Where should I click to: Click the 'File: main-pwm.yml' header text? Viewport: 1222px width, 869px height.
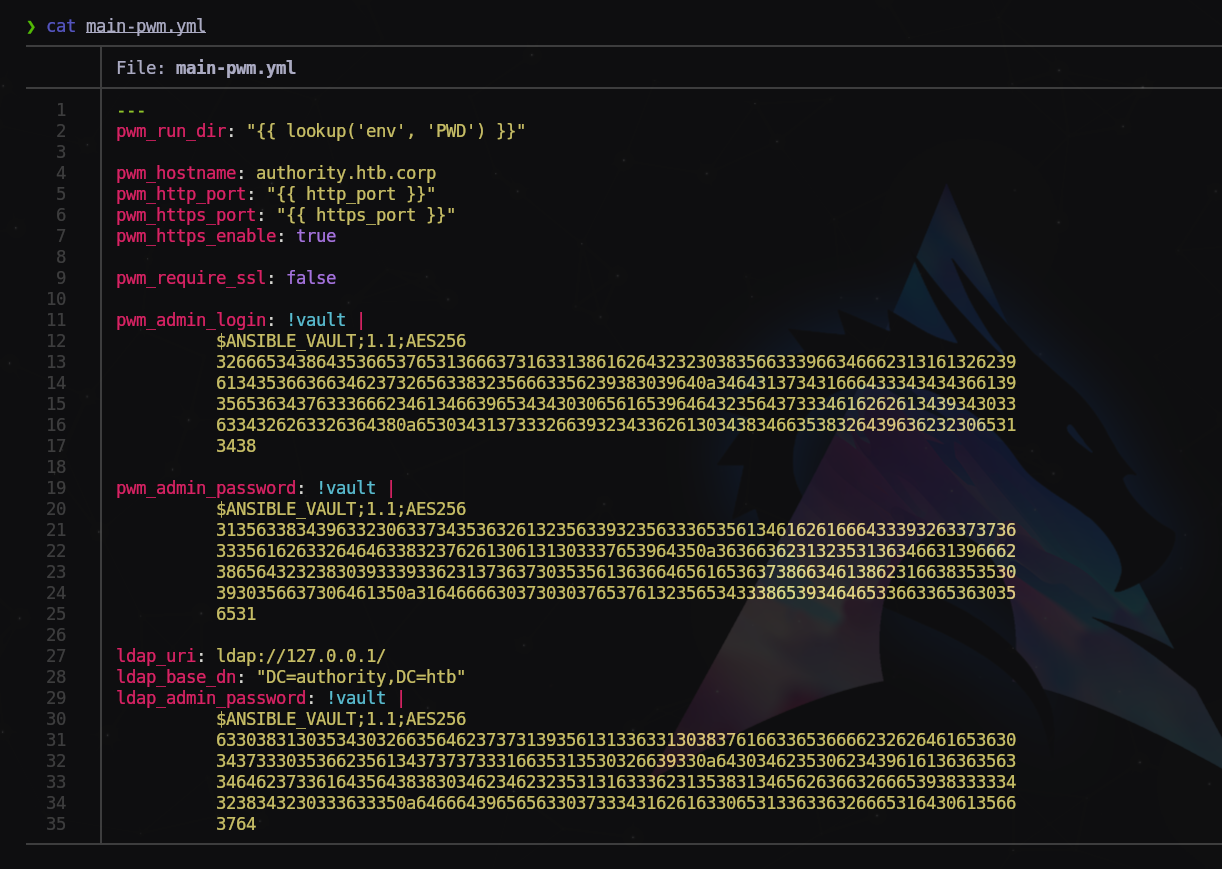tap(205, 68)
